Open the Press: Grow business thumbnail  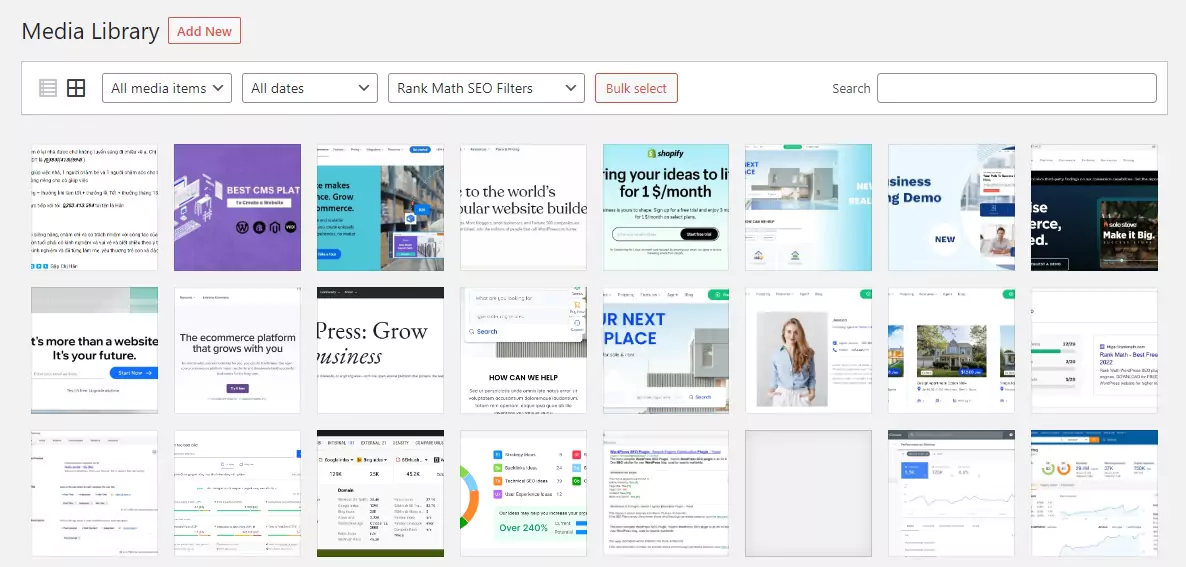point(380,350)
